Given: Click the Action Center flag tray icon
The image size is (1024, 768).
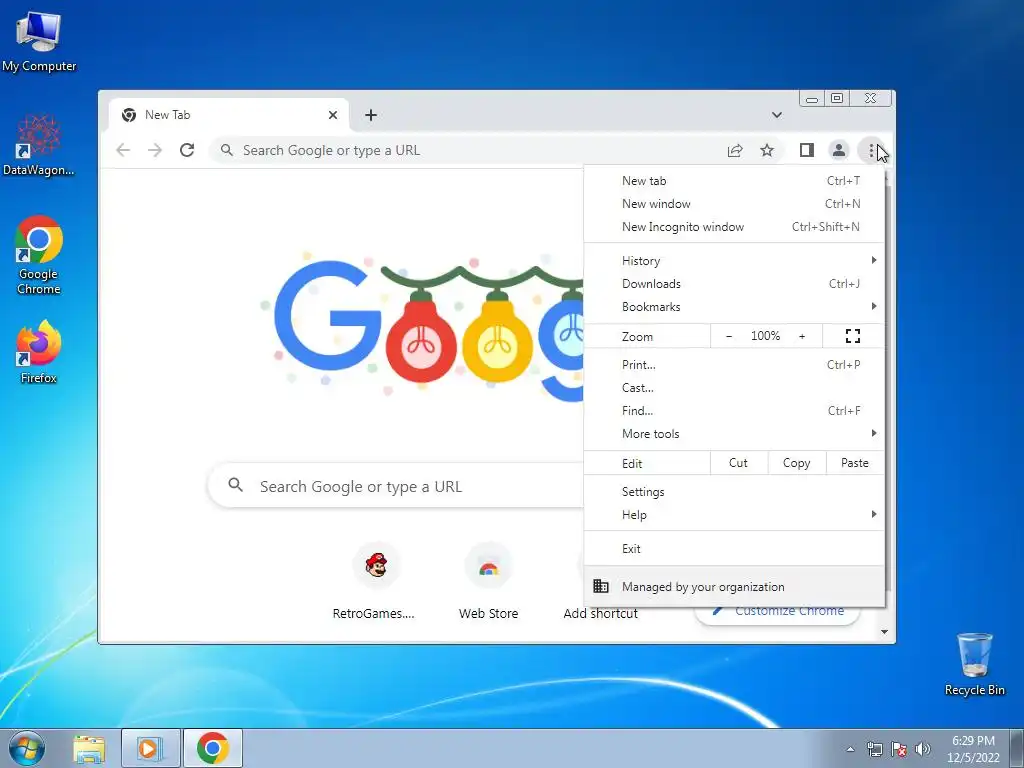Looking at the screenshot, I should (899, 749).
